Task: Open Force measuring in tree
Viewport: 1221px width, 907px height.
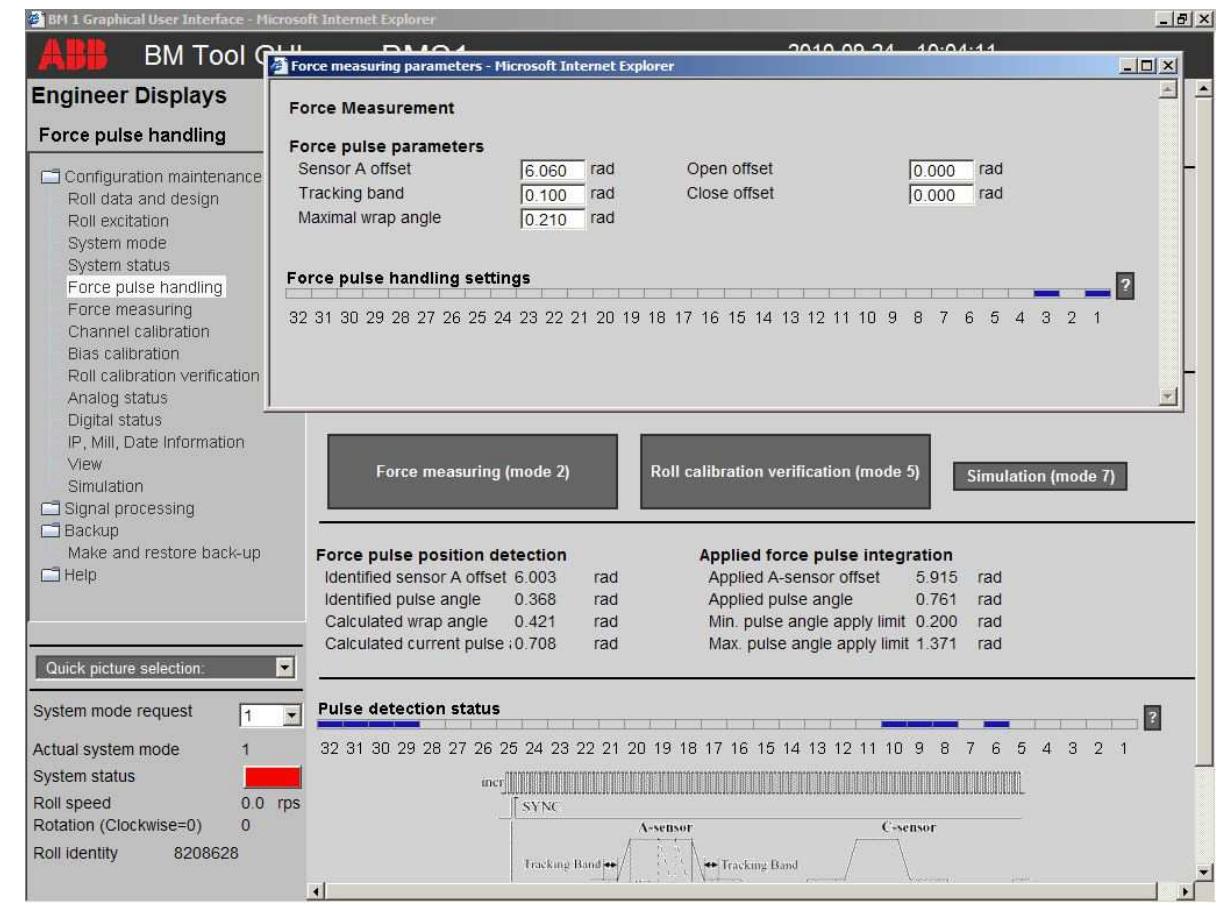Action: [x=130, y=309]
